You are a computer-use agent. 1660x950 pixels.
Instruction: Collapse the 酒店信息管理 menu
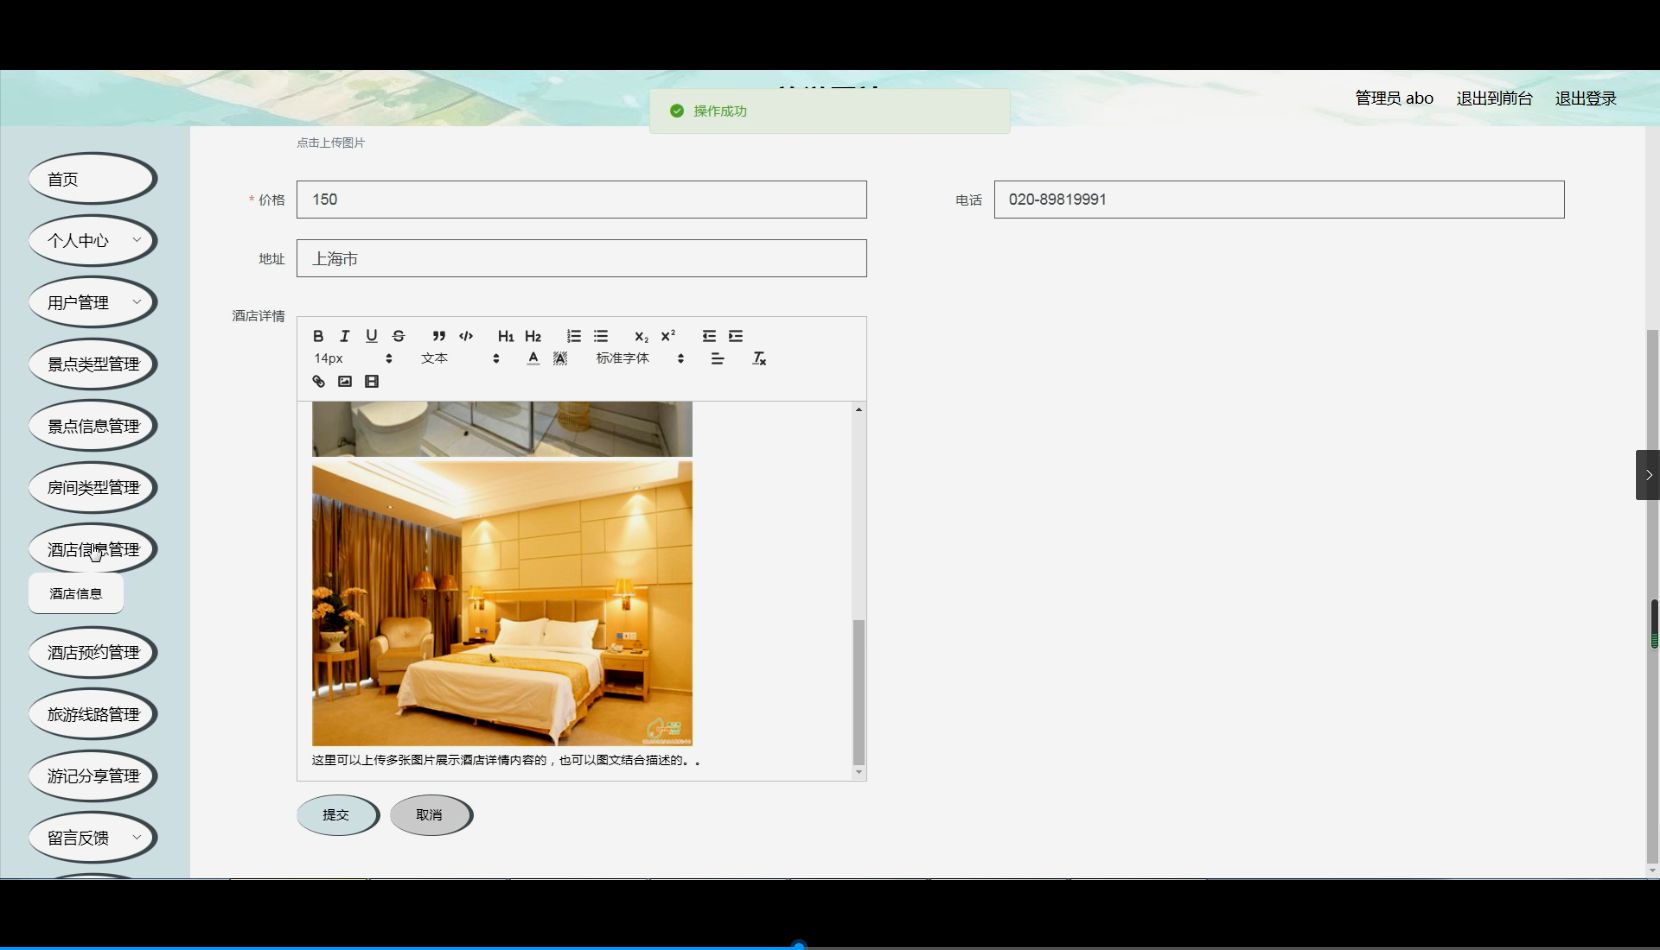[x=93, y=549]
